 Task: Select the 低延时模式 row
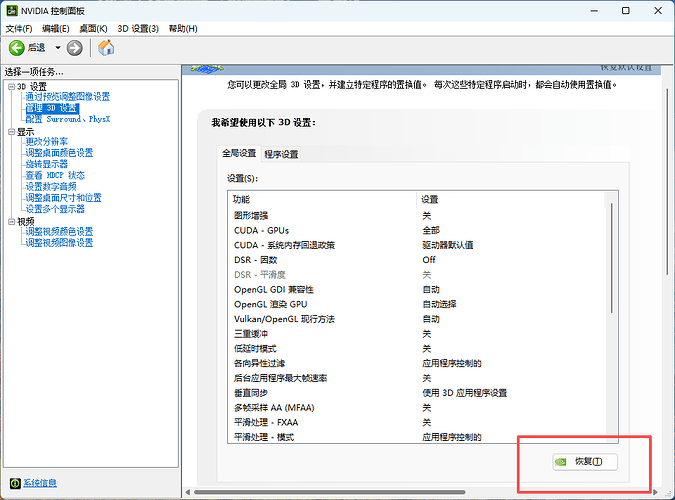point(417,348)
